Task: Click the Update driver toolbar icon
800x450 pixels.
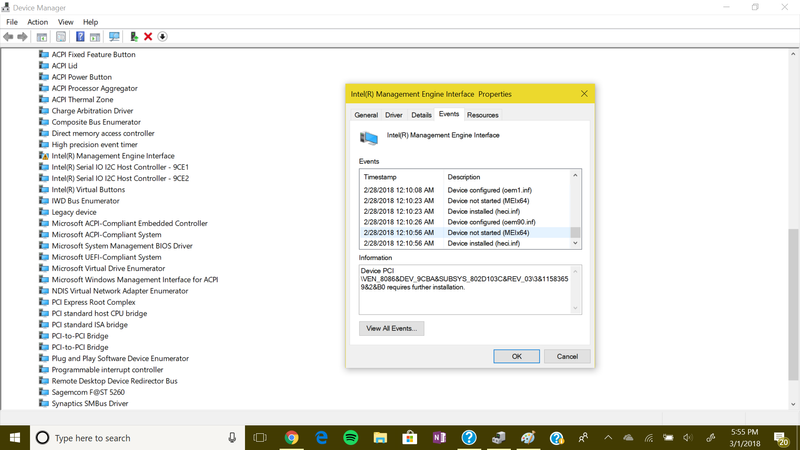Action: tap(134, 37)
